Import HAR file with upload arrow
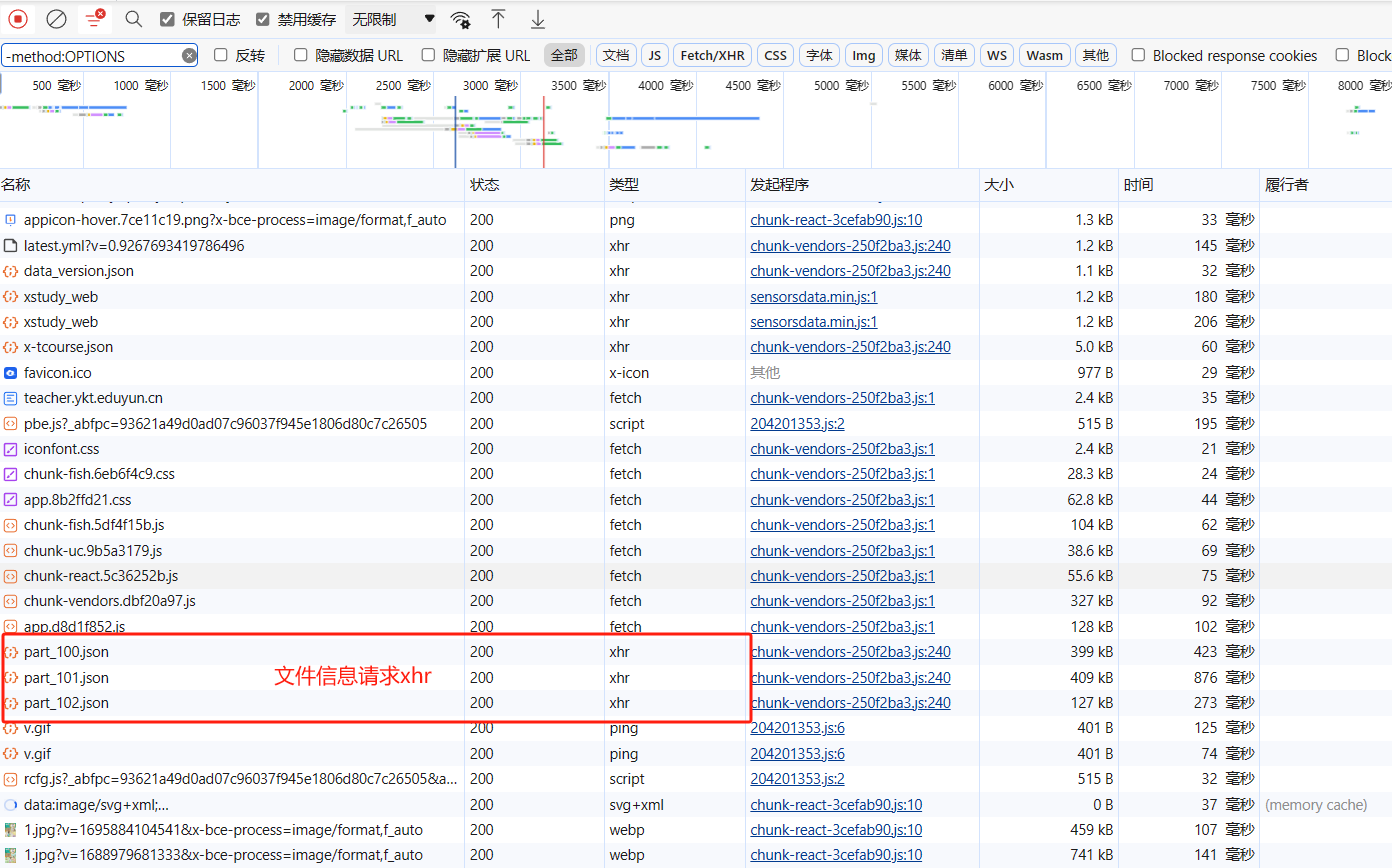 tap(498, 19)
